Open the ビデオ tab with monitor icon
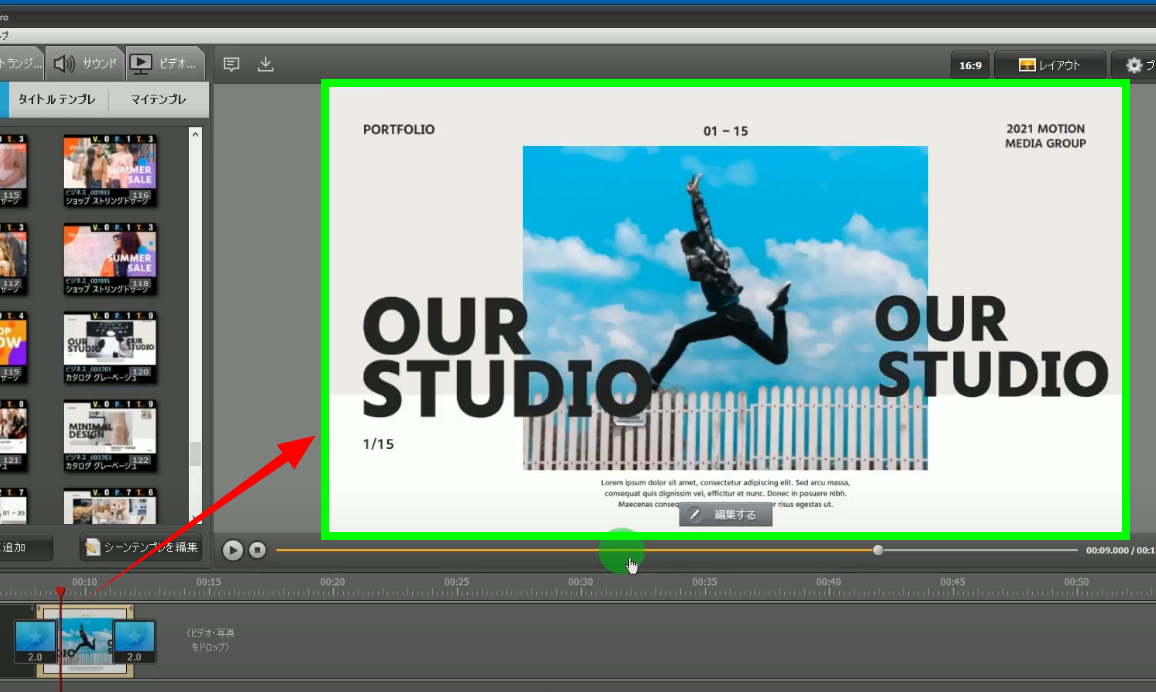The height and width of the screenshot is (692, 1156). 165,64
